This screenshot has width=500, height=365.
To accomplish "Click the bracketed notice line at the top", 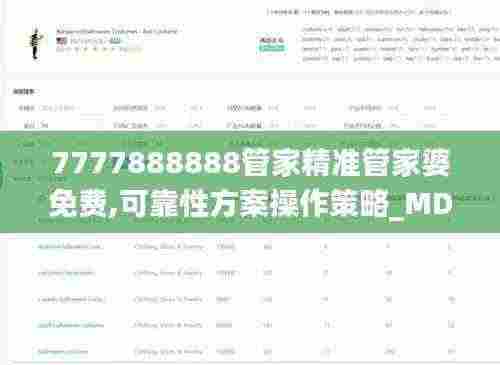I will pos(359,13).
